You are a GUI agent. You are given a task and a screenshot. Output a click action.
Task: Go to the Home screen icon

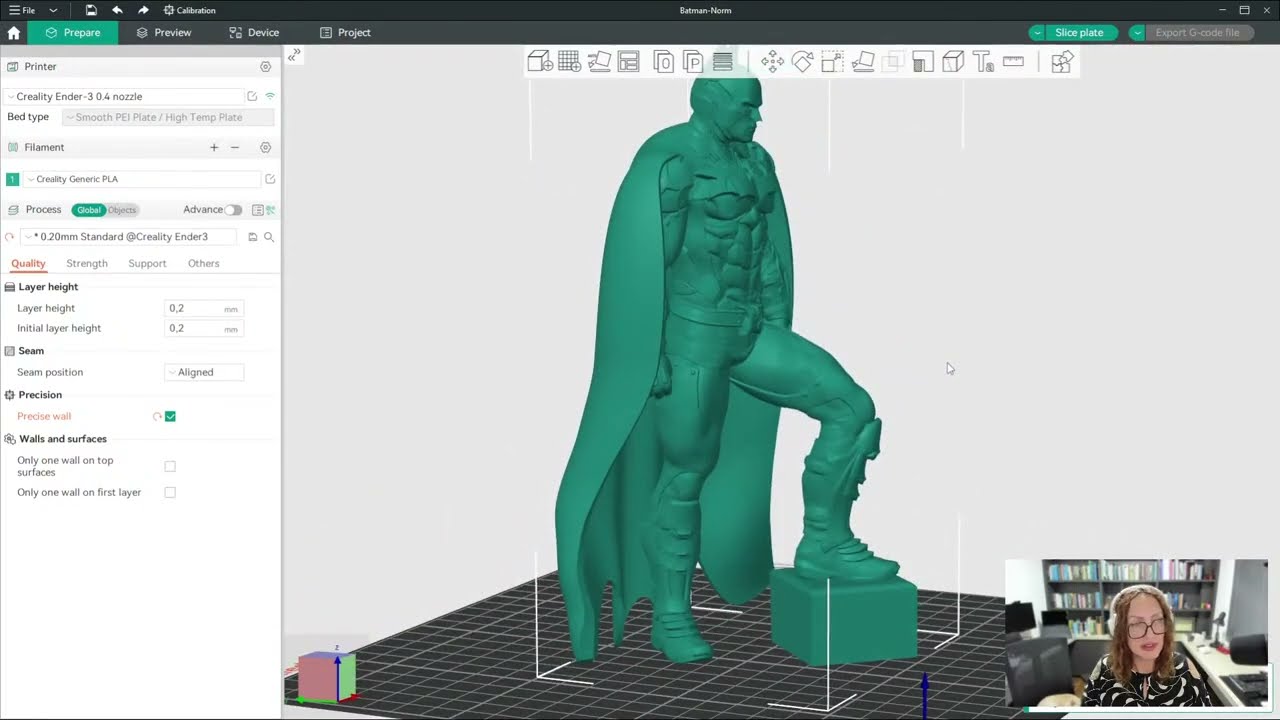(13, 32)
